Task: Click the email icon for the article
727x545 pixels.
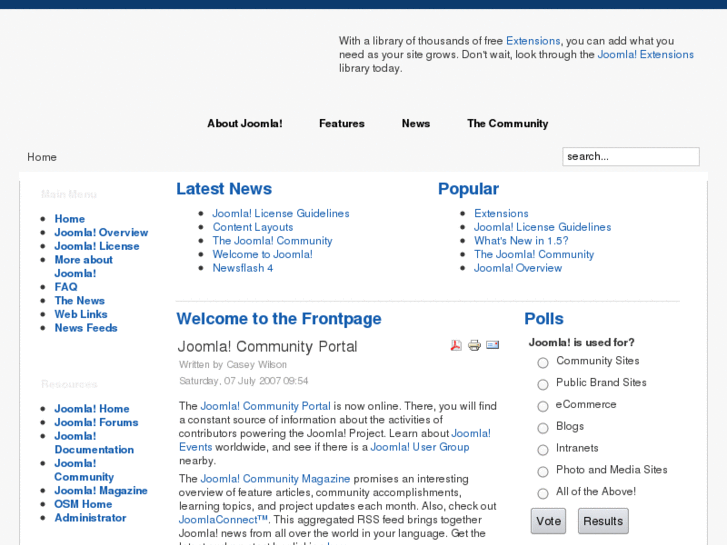Action: (x=492, y=345)
